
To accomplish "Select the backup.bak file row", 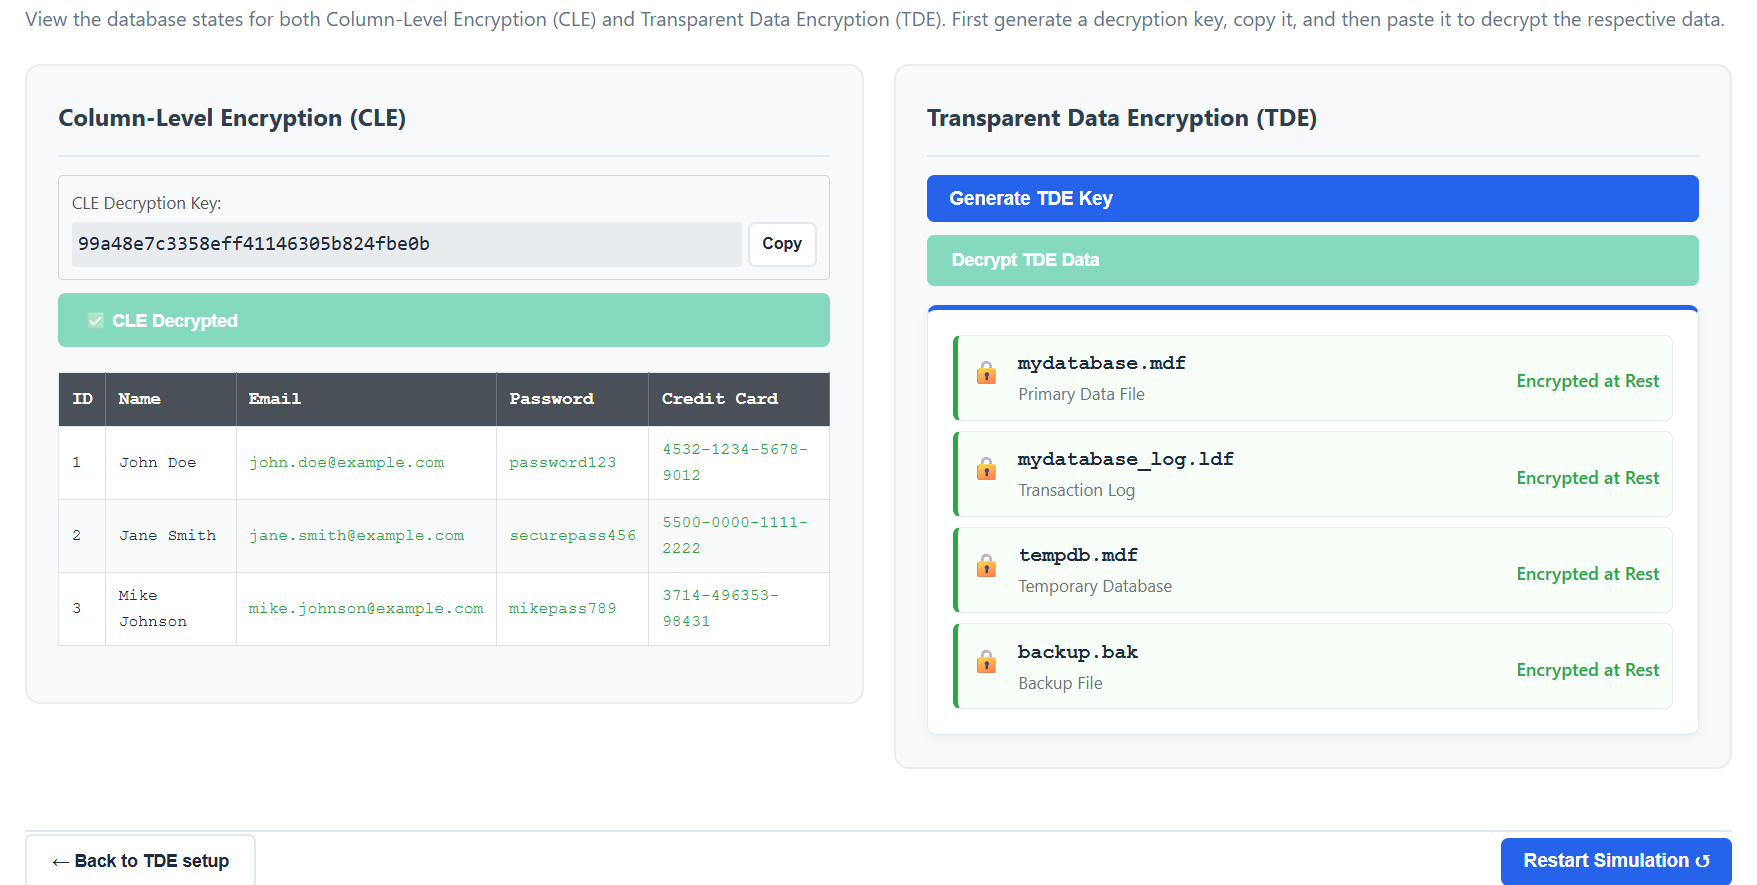I will click(1313, 666).
